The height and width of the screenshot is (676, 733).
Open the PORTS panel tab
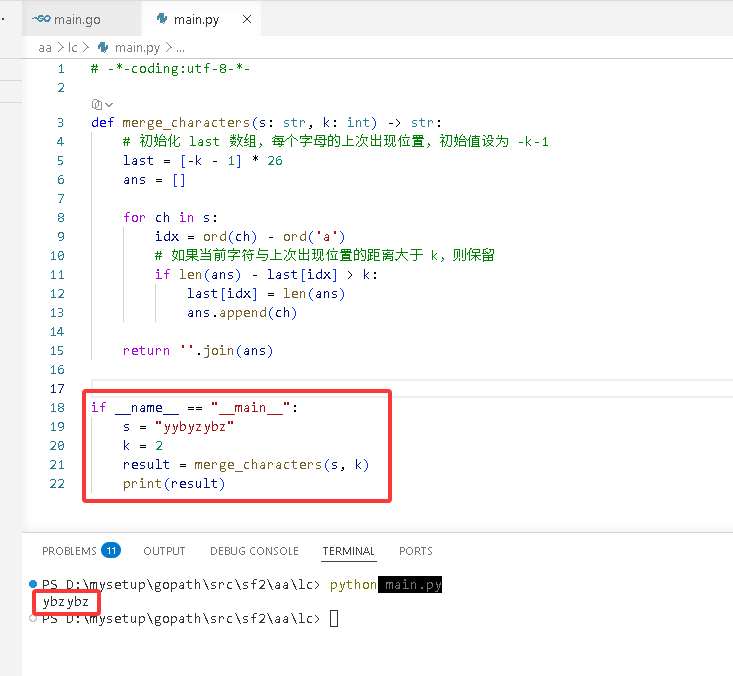click(416, 551)
